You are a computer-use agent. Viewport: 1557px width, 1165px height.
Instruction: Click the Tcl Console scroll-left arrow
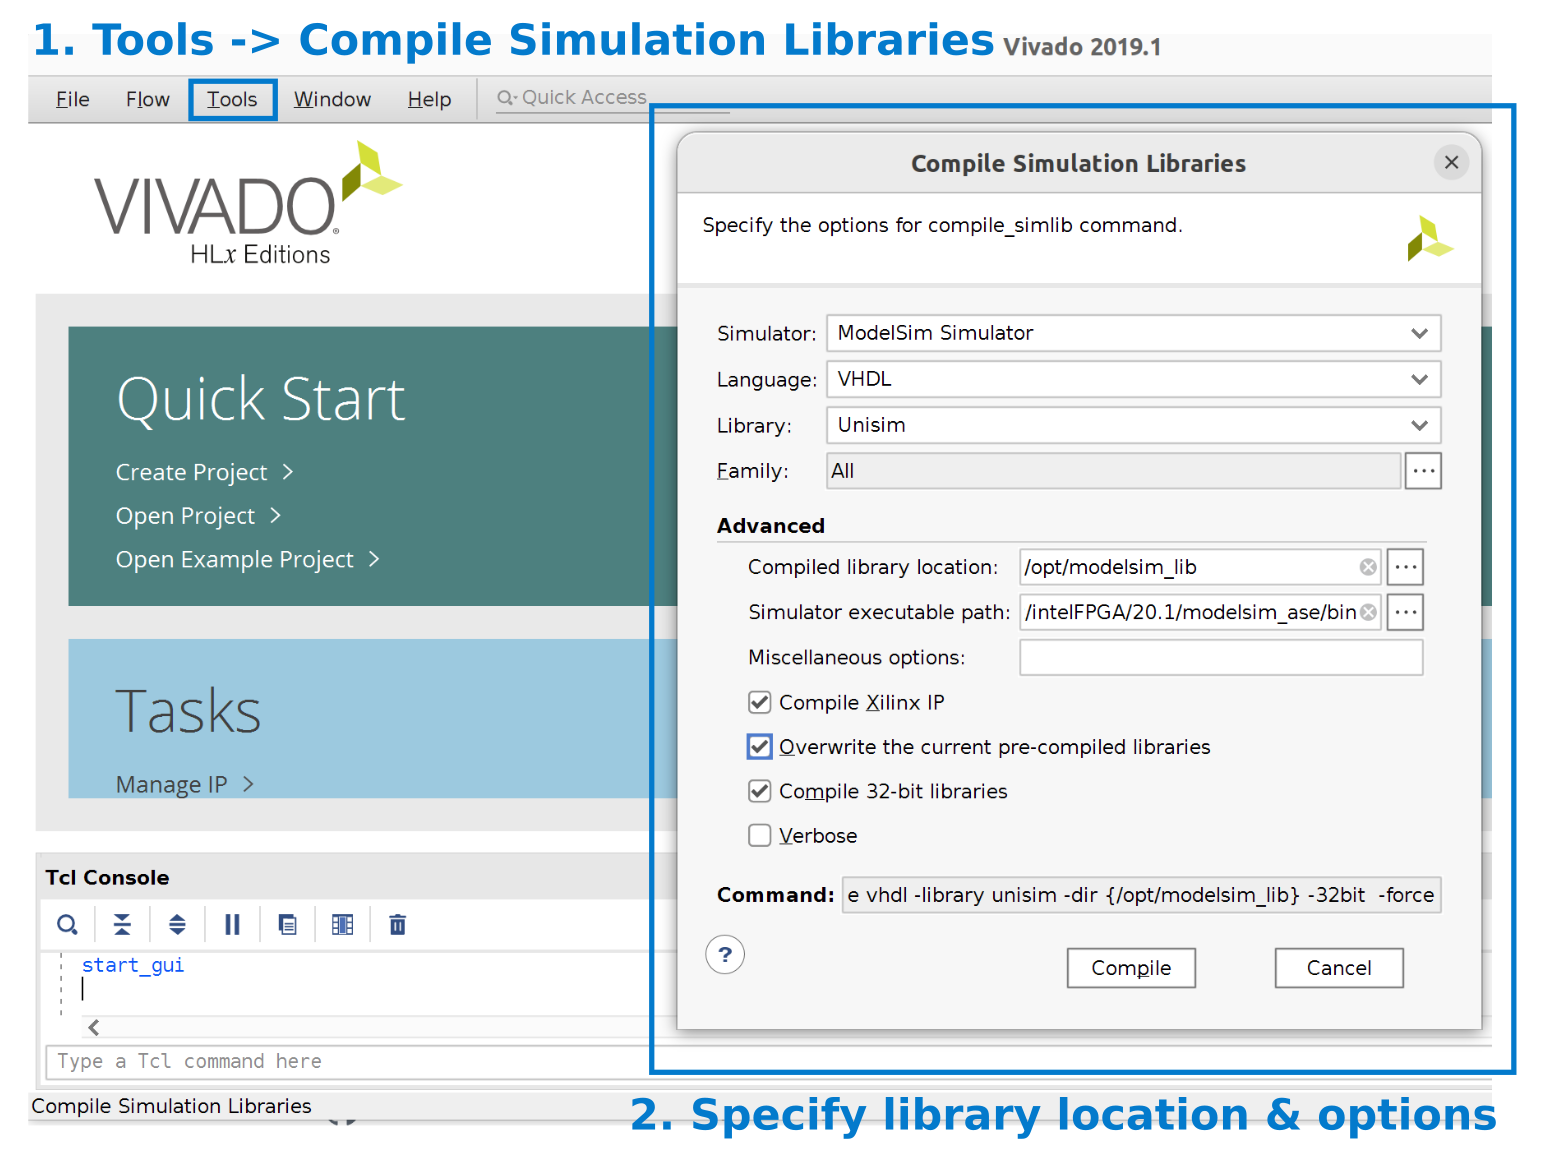pyautogui.click(x=93, y=1028)
